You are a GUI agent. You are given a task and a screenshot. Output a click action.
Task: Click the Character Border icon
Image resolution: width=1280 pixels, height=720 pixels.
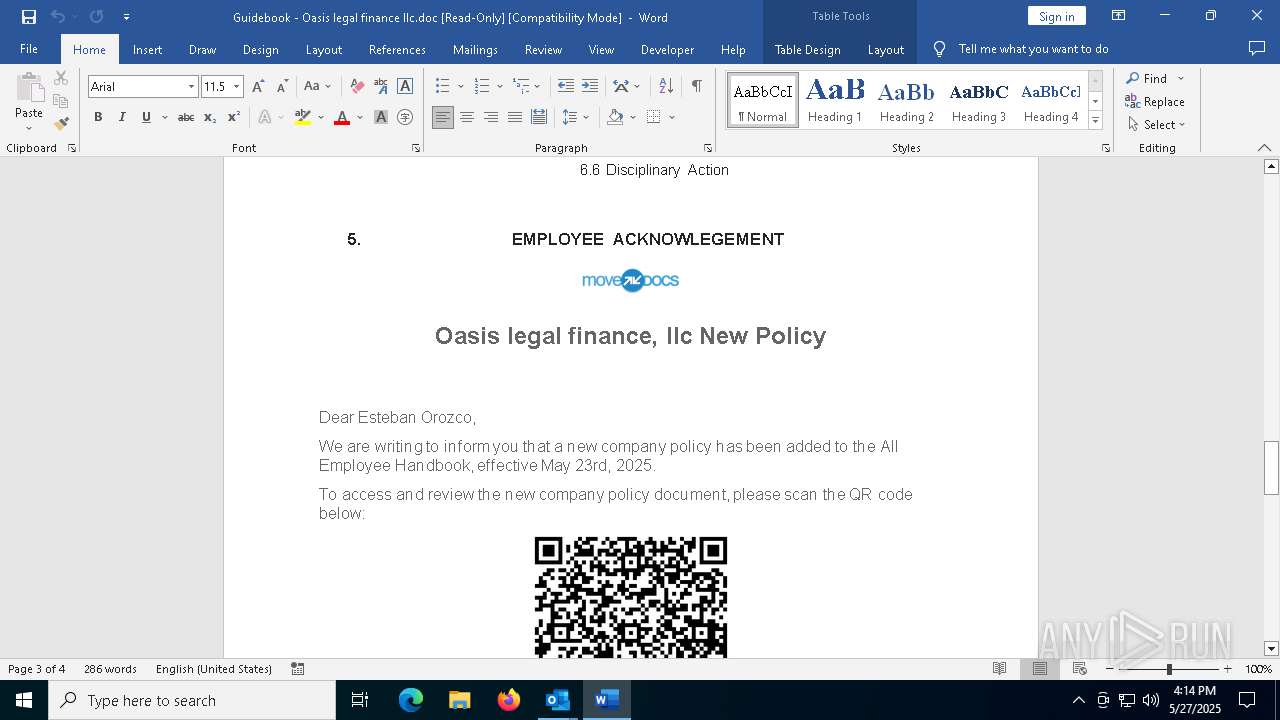tap(405, 87)
